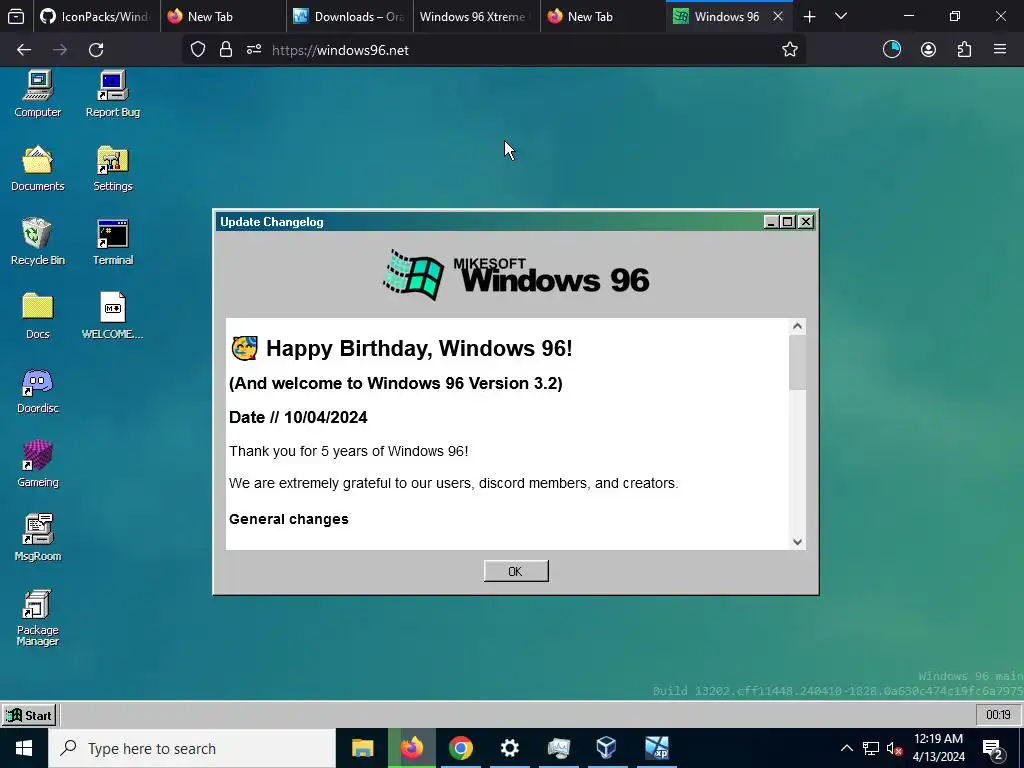
Task: Close the active Windows 96 tab
Action: (x=778, y=16)
